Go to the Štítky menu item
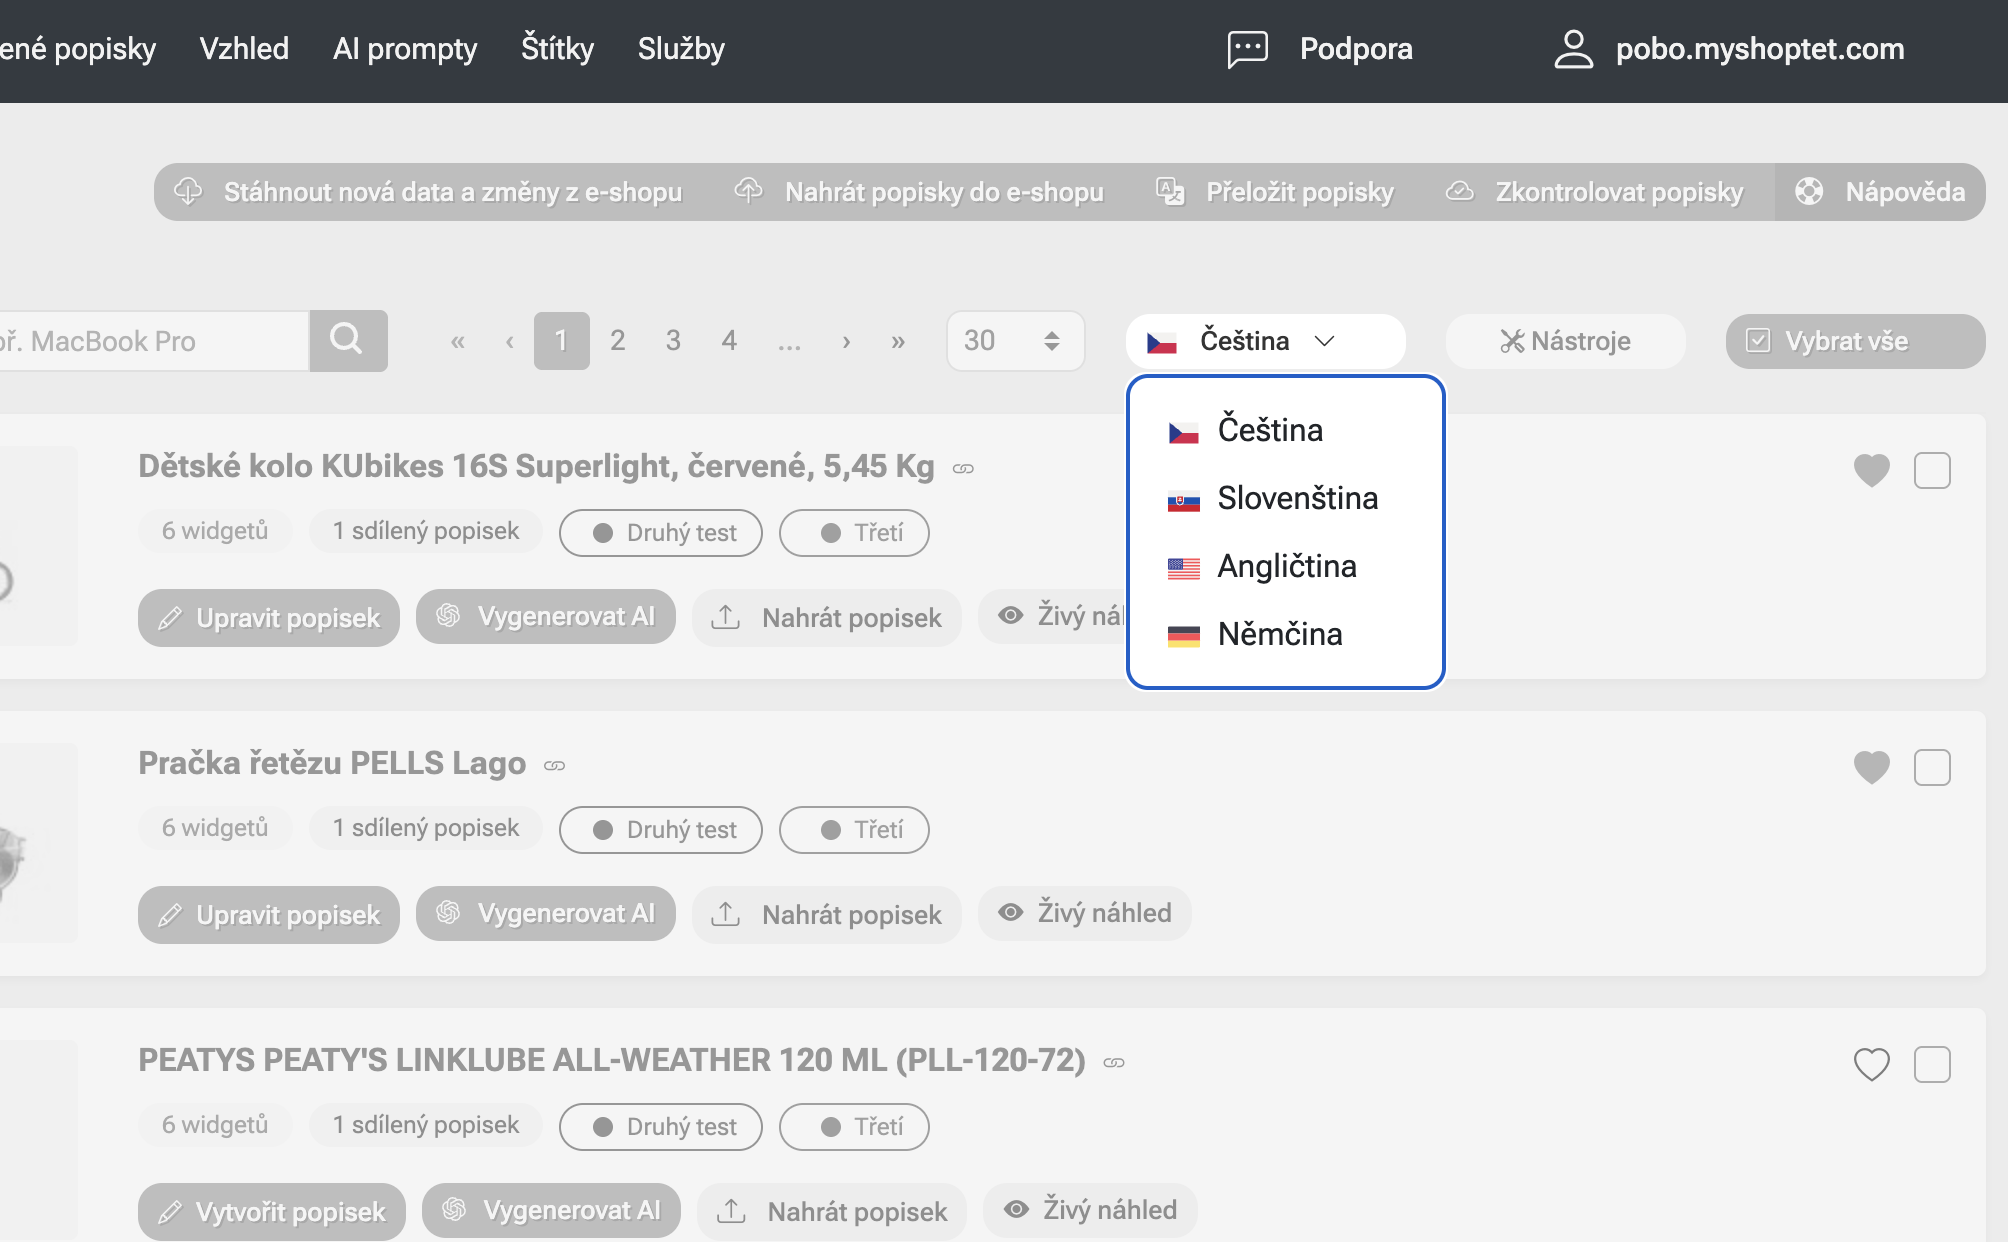 (557, 49)
